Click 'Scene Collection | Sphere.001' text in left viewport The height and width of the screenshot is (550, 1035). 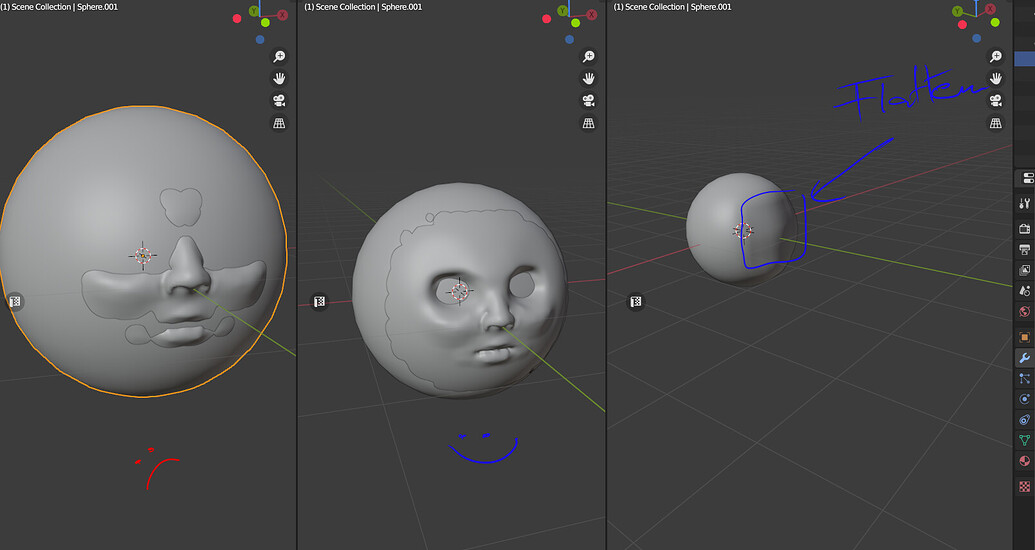[65, 7]
